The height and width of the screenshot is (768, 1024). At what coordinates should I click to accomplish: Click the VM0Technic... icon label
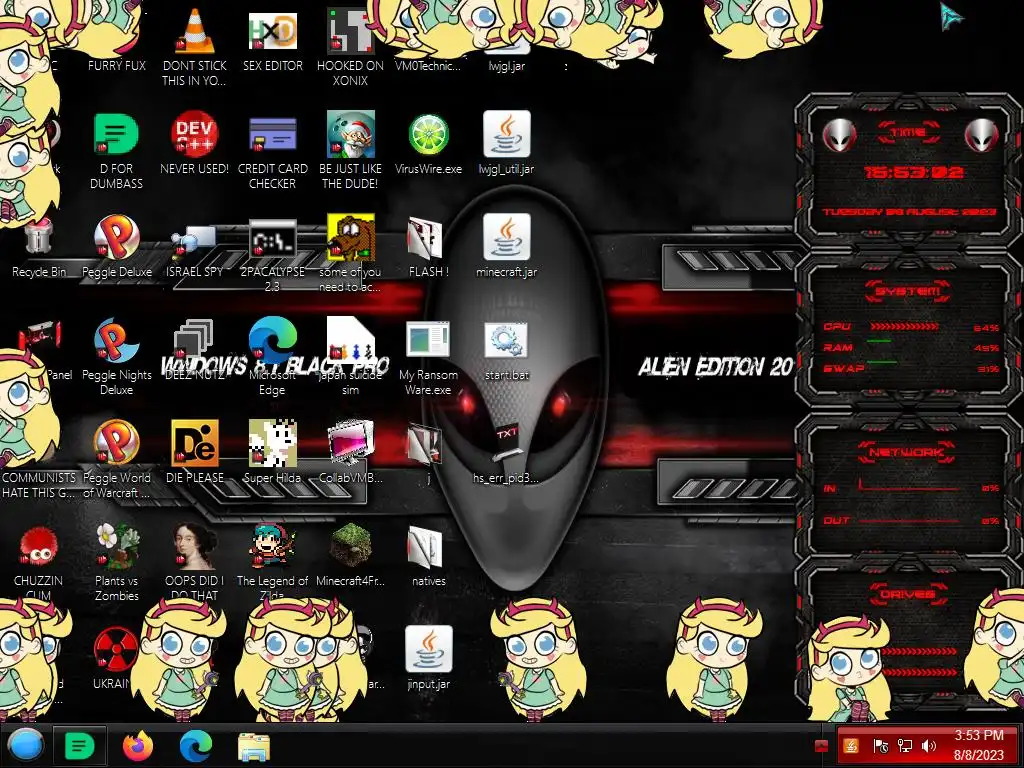pyautogui.click(x=428, y=65)
